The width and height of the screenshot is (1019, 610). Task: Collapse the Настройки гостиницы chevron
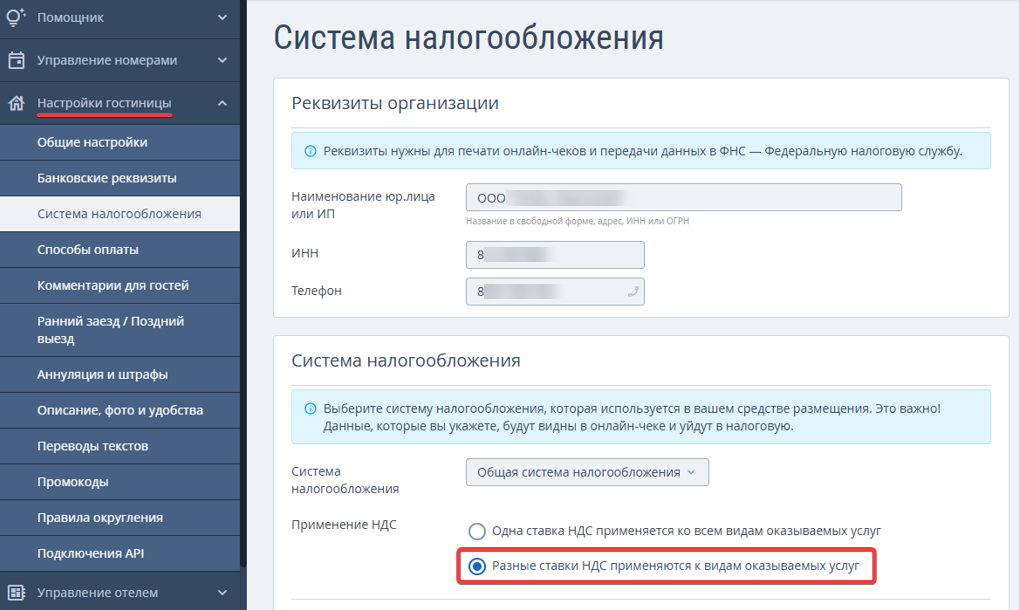click(222, 103)
